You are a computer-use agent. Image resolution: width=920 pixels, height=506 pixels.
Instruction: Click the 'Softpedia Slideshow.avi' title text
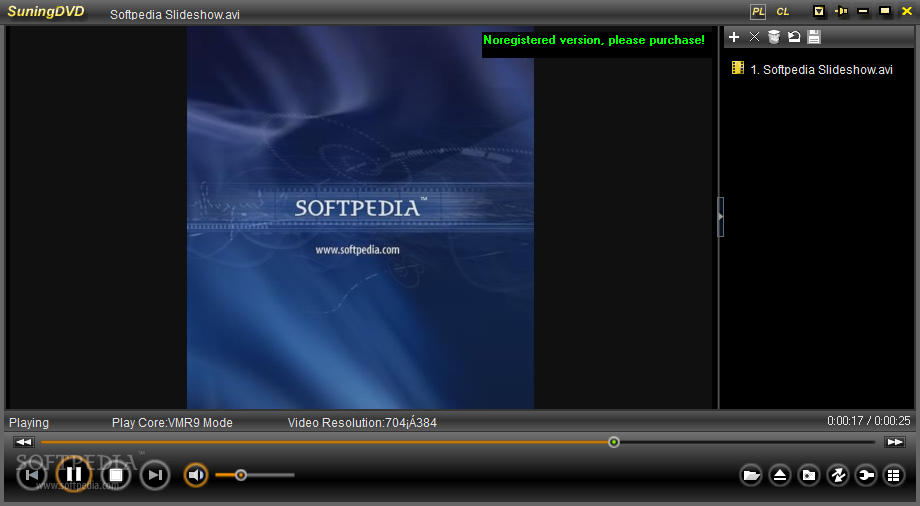pyautogui.click(x=175, y=15)
